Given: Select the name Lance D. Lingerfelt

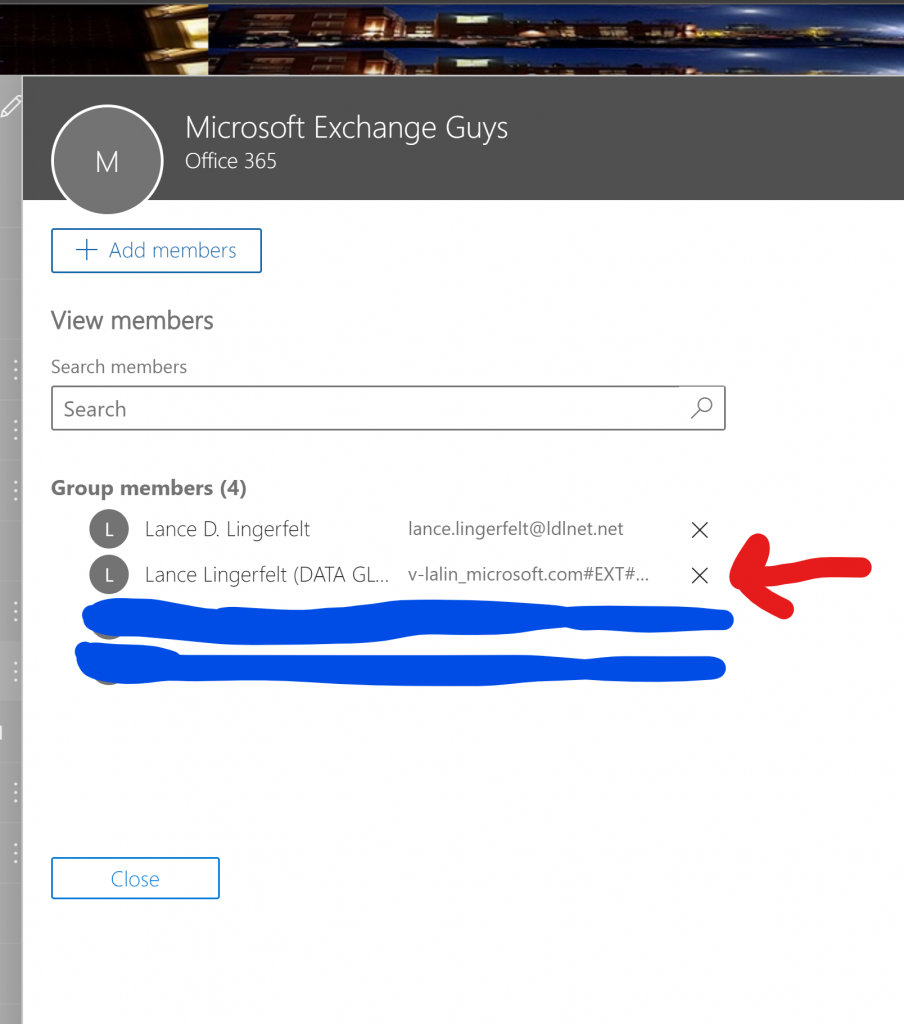Looking at the screenshot, I should coord(227,529).
